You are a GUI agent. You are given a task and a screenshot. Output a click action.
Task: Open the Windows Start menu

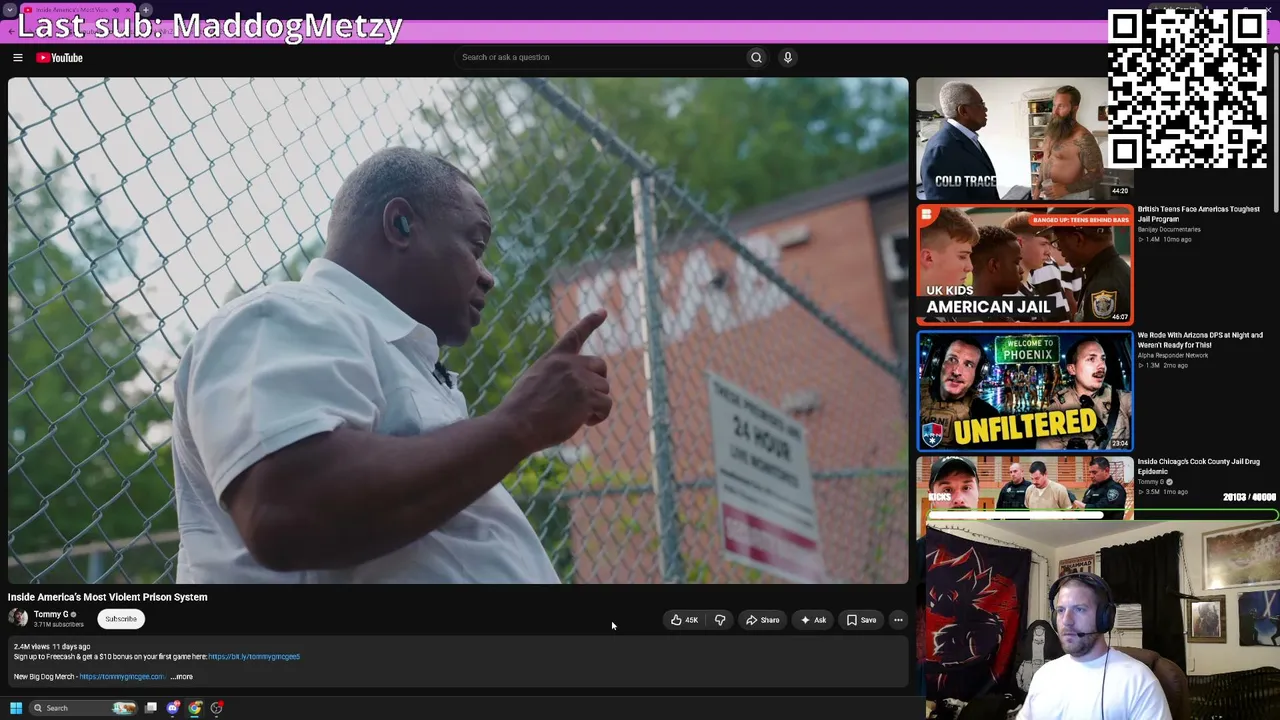pyautogui.click(x=16, y=708)
